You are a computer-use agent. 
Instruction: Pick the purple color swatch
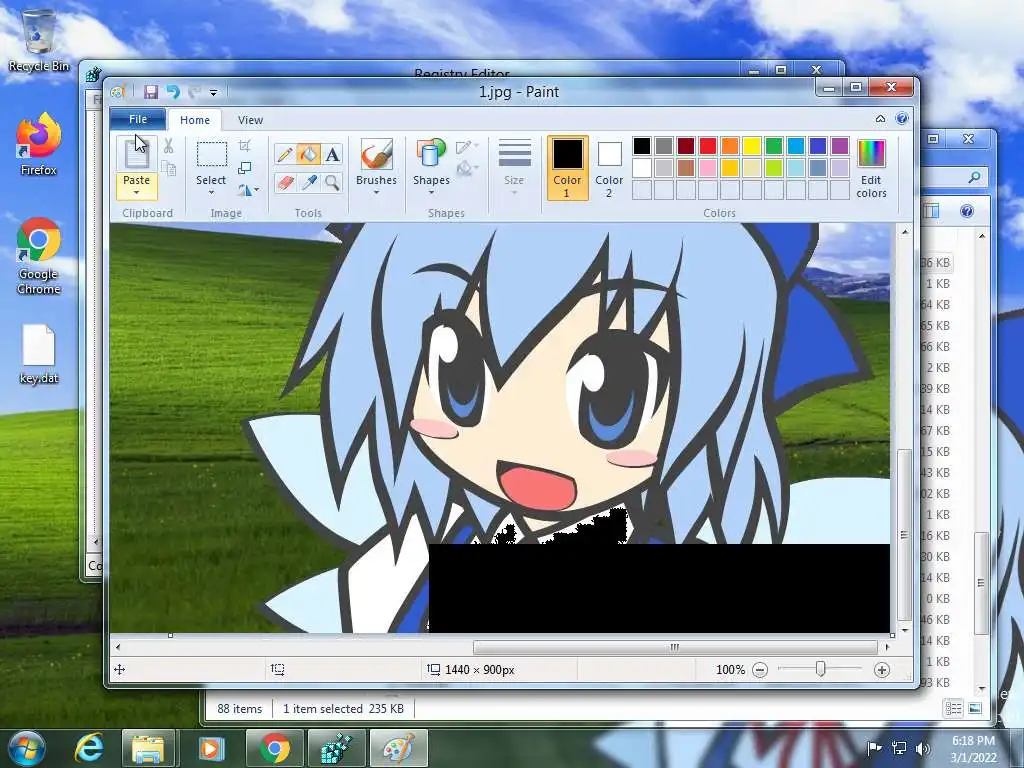click(x=839, y=146)
